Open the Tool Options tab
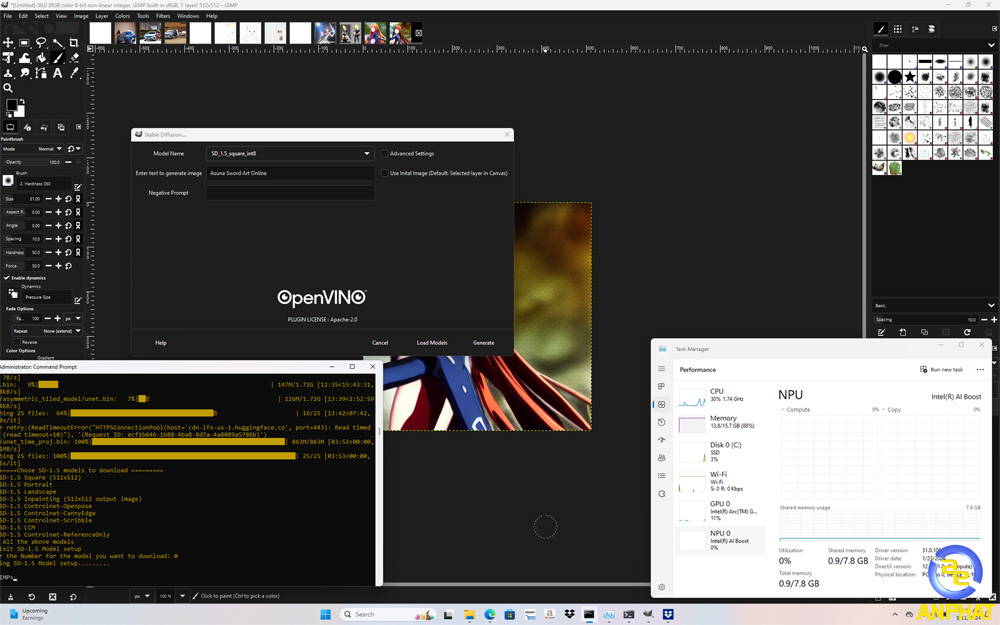The image size is (1000, 625). tap(10, 127)
